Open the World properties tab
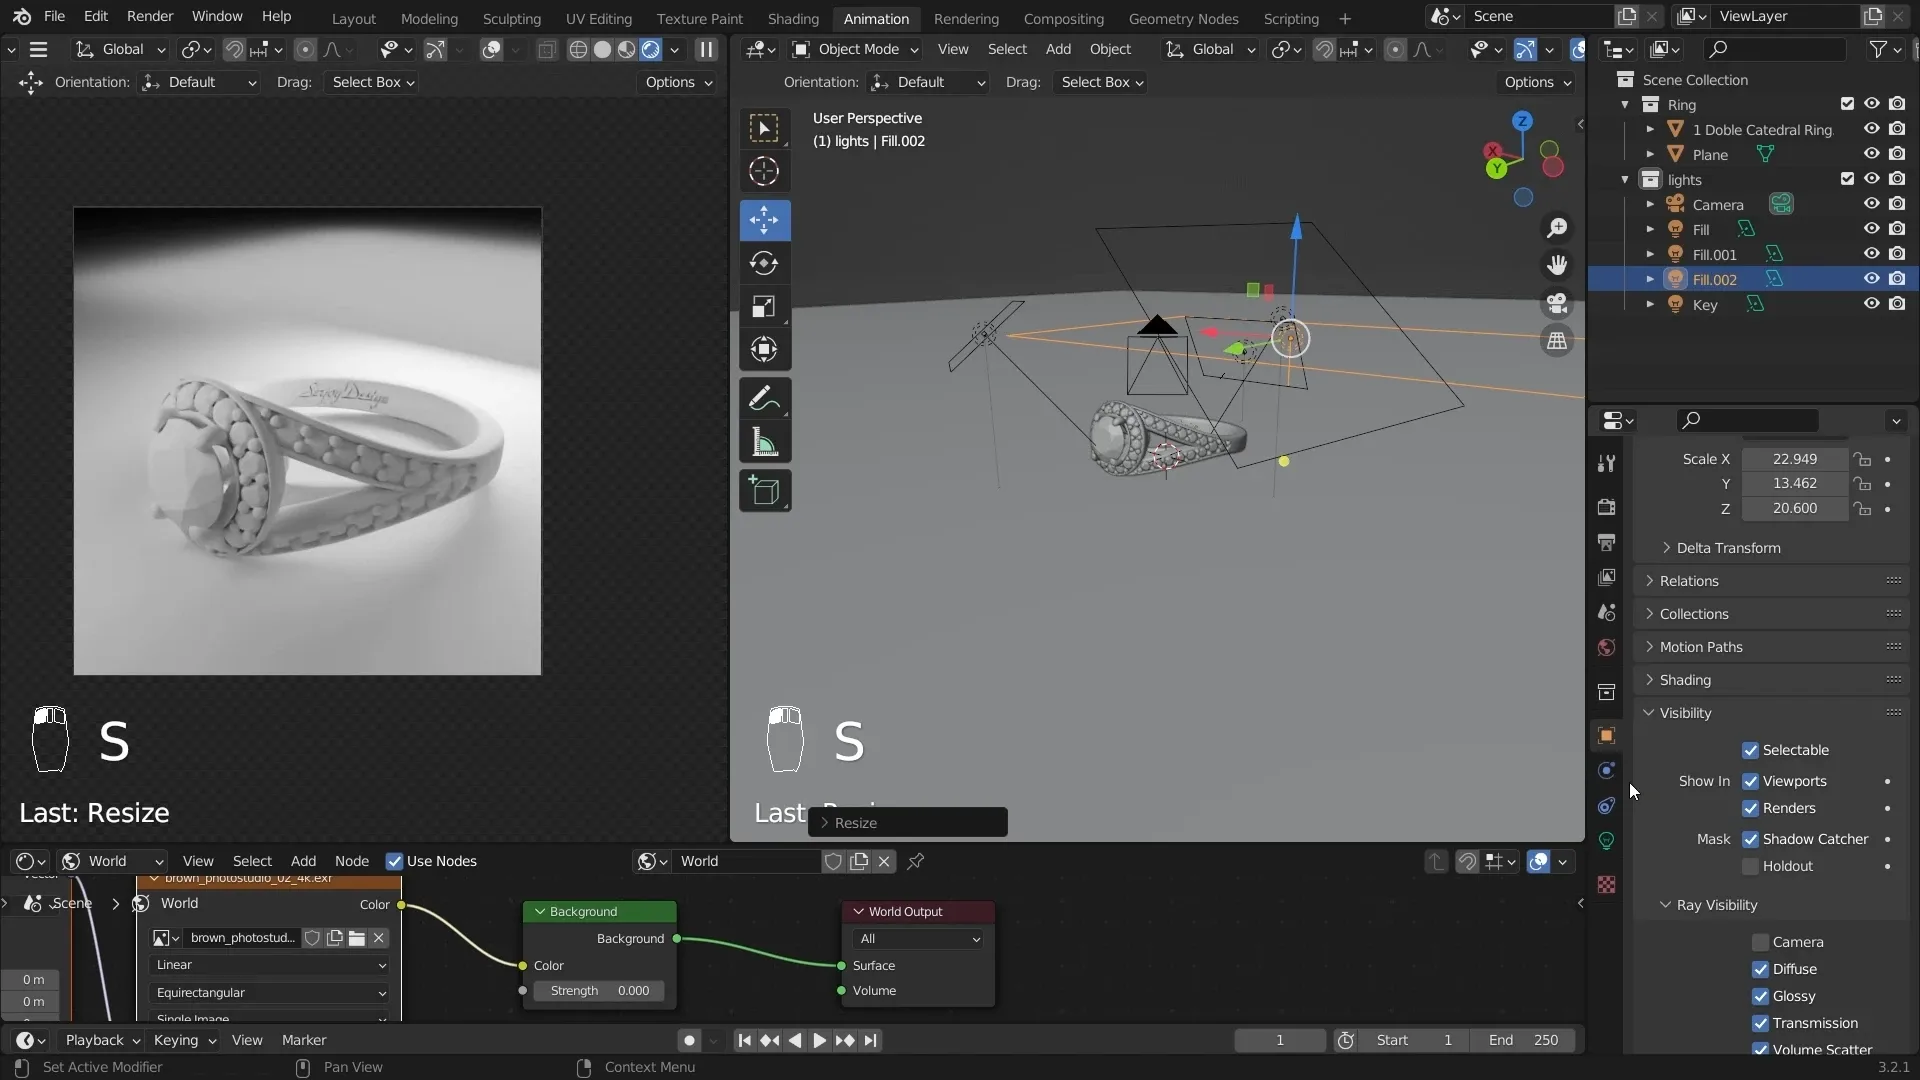The height and width of the screenshot is (1080, 1920). click(x=1606, y=647)
